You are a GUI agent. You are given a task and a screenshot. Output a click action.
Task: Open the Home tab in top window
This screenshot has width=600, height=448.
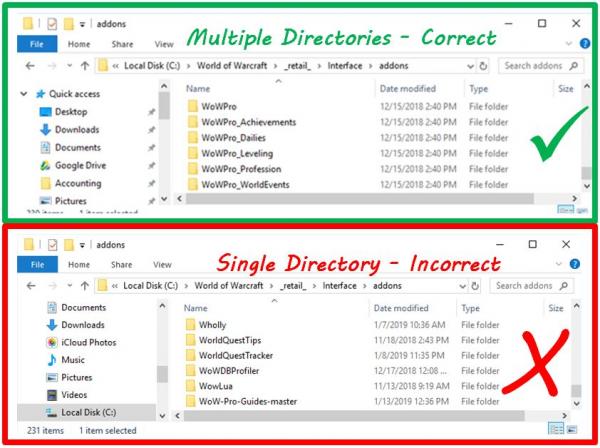coord(79,44)
